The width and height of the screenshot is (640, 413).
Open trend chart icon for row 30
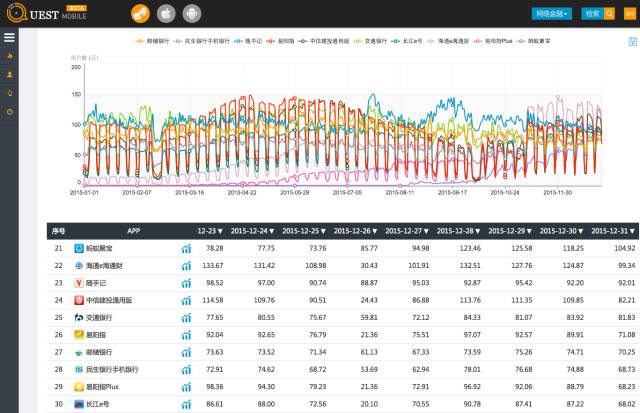(x=186, y=404)
